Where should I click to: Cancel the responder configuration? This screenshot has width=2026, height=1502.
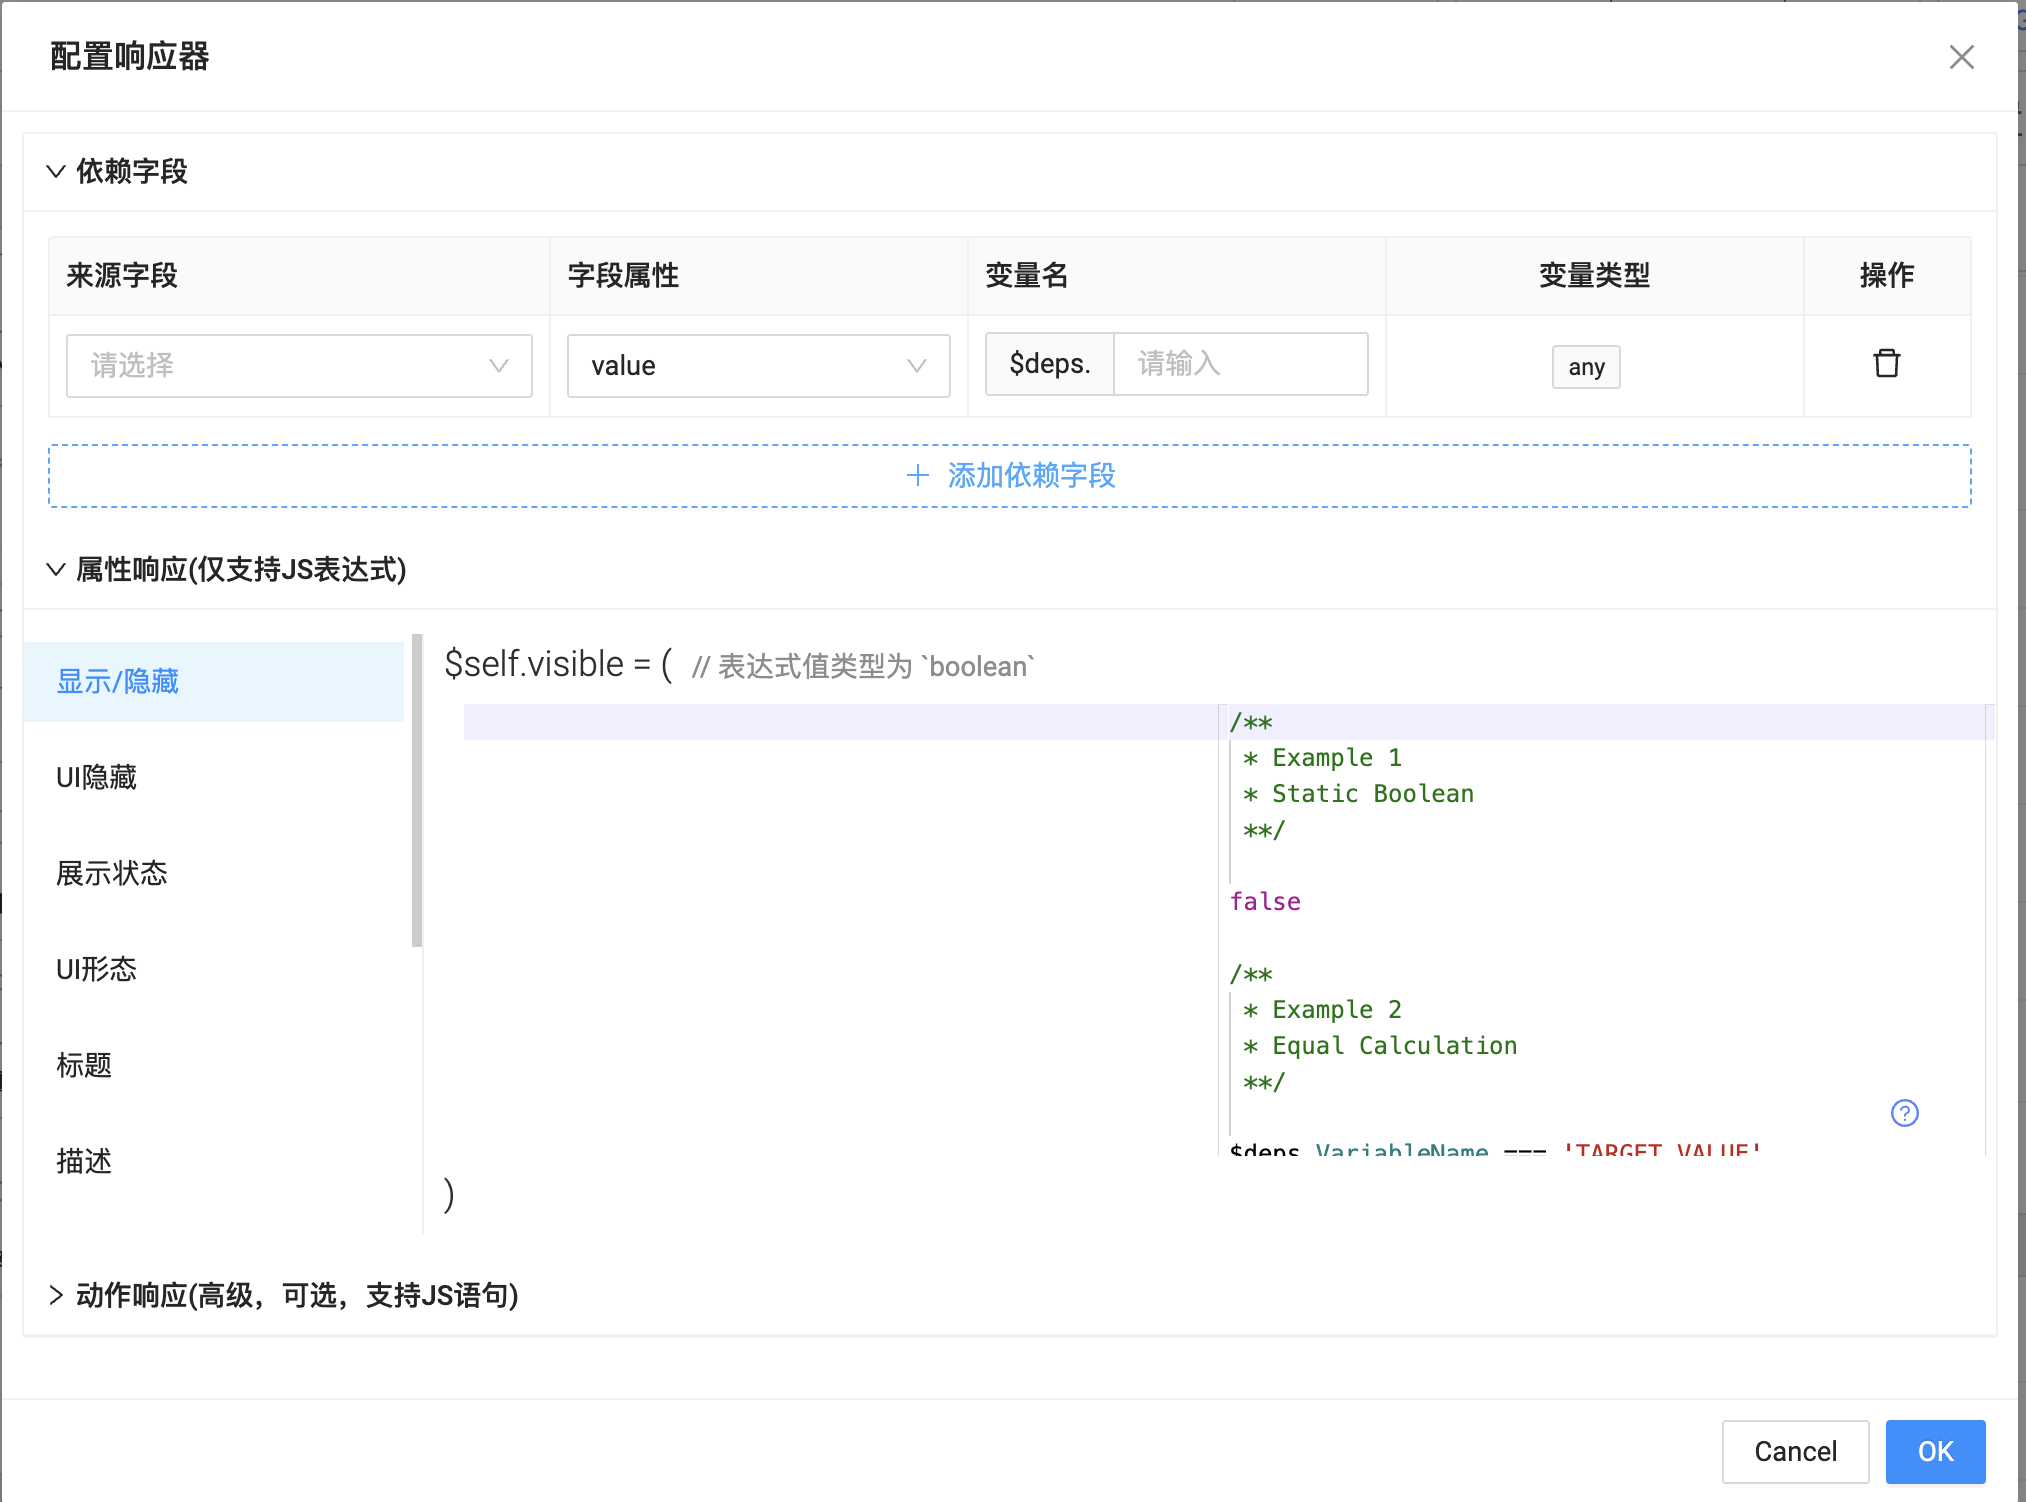coord(1795,1451)
